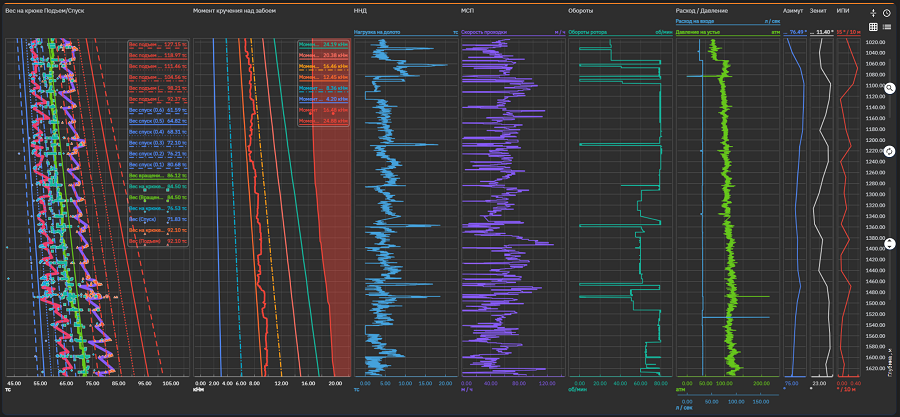Click the 'Обороты ротора' curve label
The height and width of the screenshot is (417, 900).
point(587,33)
